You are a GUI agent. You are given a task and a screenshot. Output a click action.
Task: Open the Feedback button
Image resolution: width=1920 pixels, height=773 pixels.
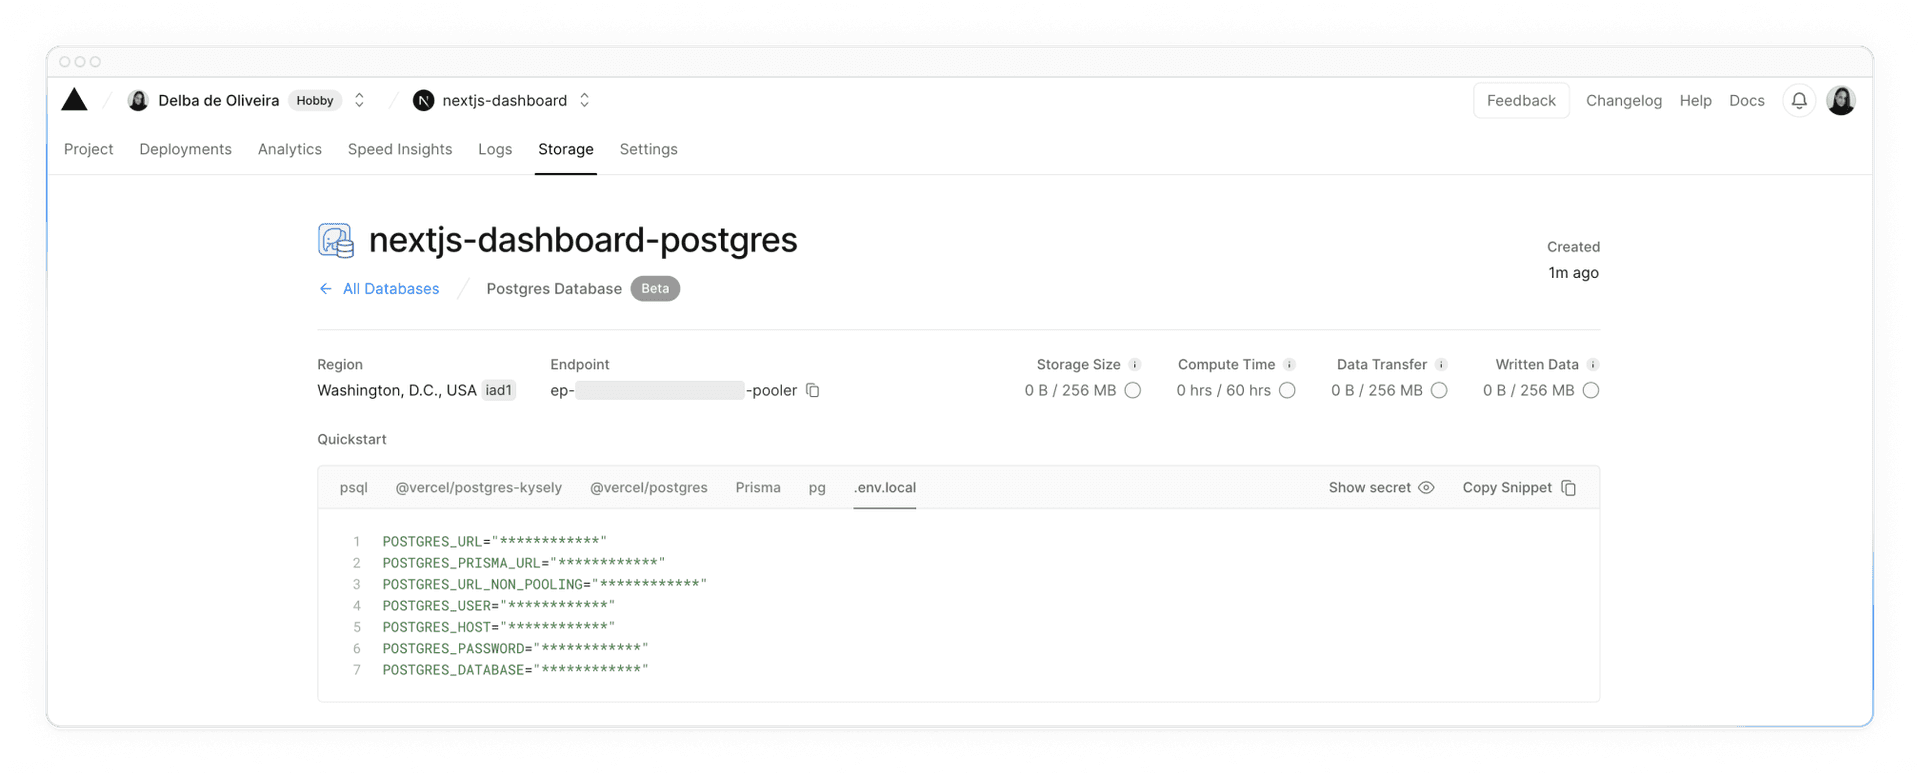(1521, 100)
